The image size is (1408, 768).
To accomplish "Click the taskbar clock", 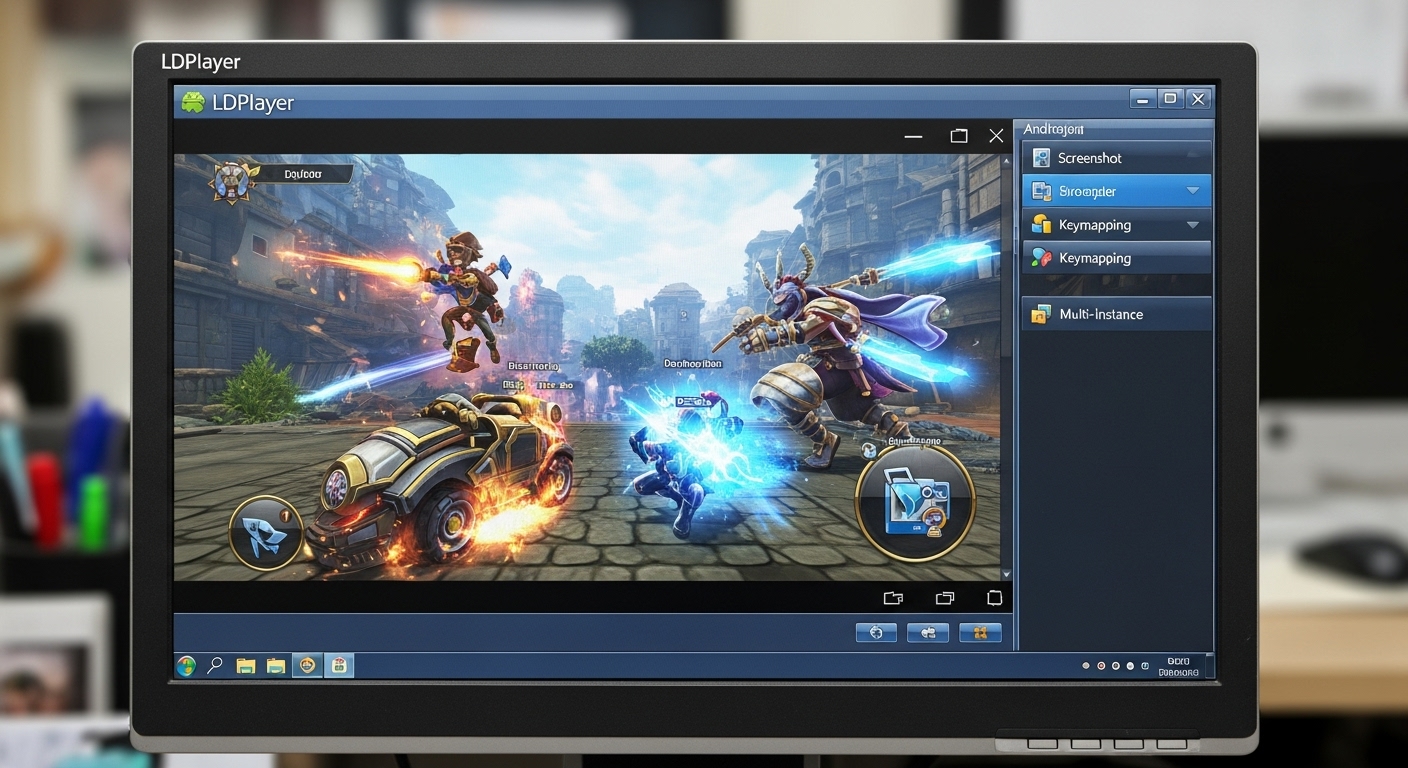I will (1178, 667).
